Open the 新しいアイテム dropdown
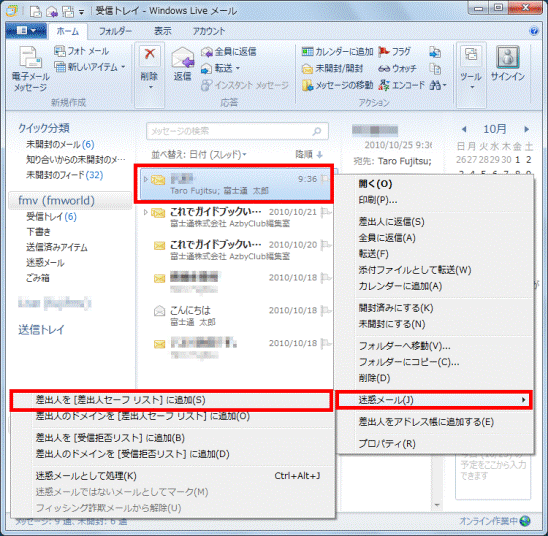The width and height of the screenshot is (548, 536). 123,67
